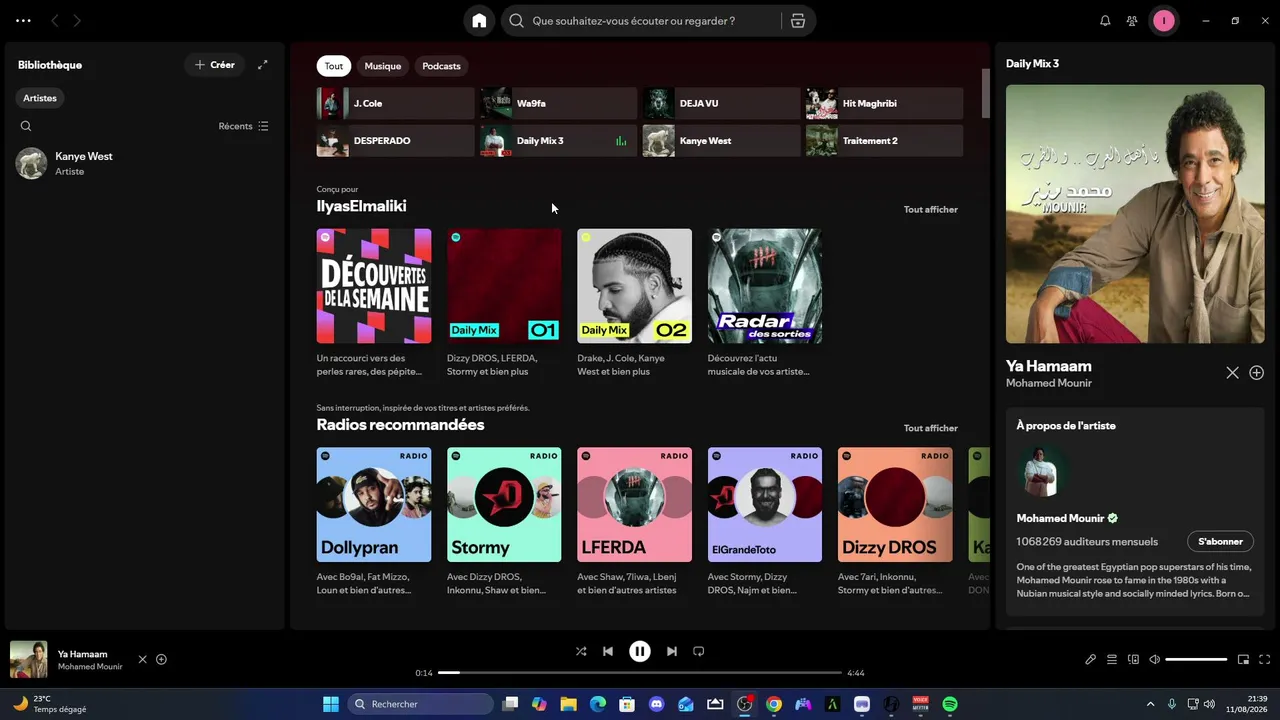Viewport: 1280px width, 720px height.
Task: Navigate back with the left arrow
Action: coord(55,21)
